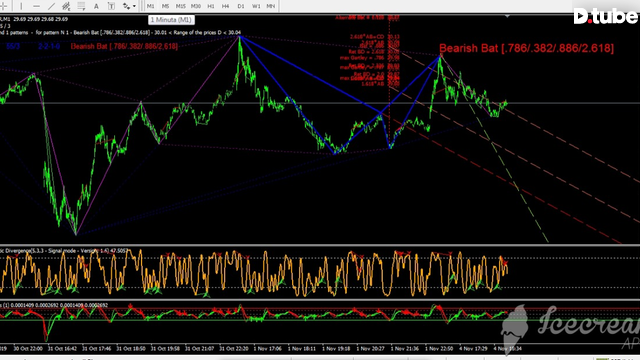This screenshot has height=360, width=640.
Task: Select the arrows objects tool
Action: (126, 6)
